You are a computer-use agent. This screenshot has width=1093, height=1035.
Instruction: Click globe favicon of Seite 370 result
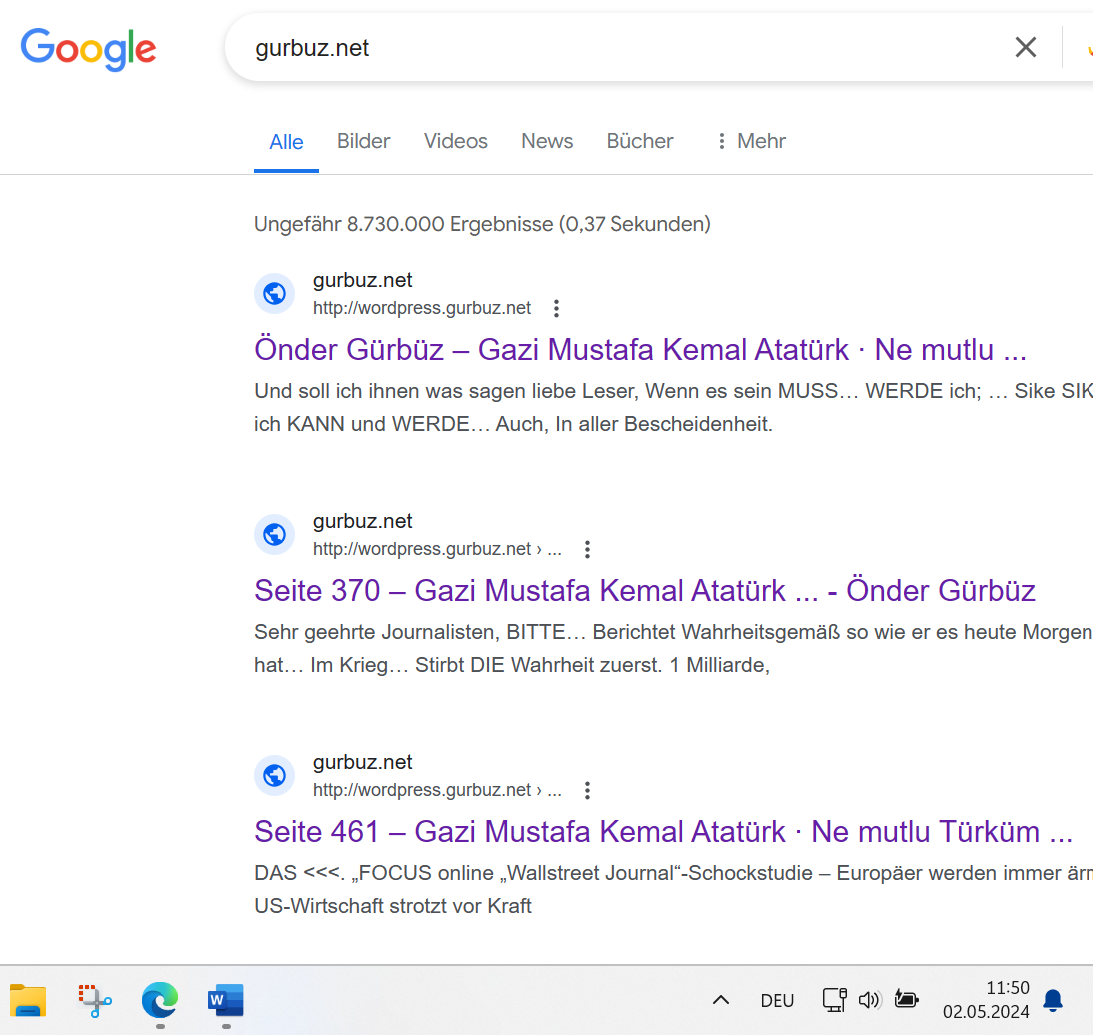tap(274, 535)
